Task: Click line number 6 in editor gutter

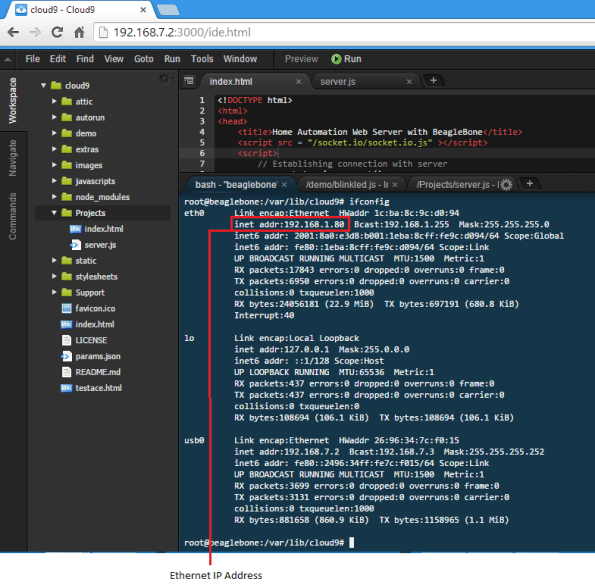Action: [202, 153]
